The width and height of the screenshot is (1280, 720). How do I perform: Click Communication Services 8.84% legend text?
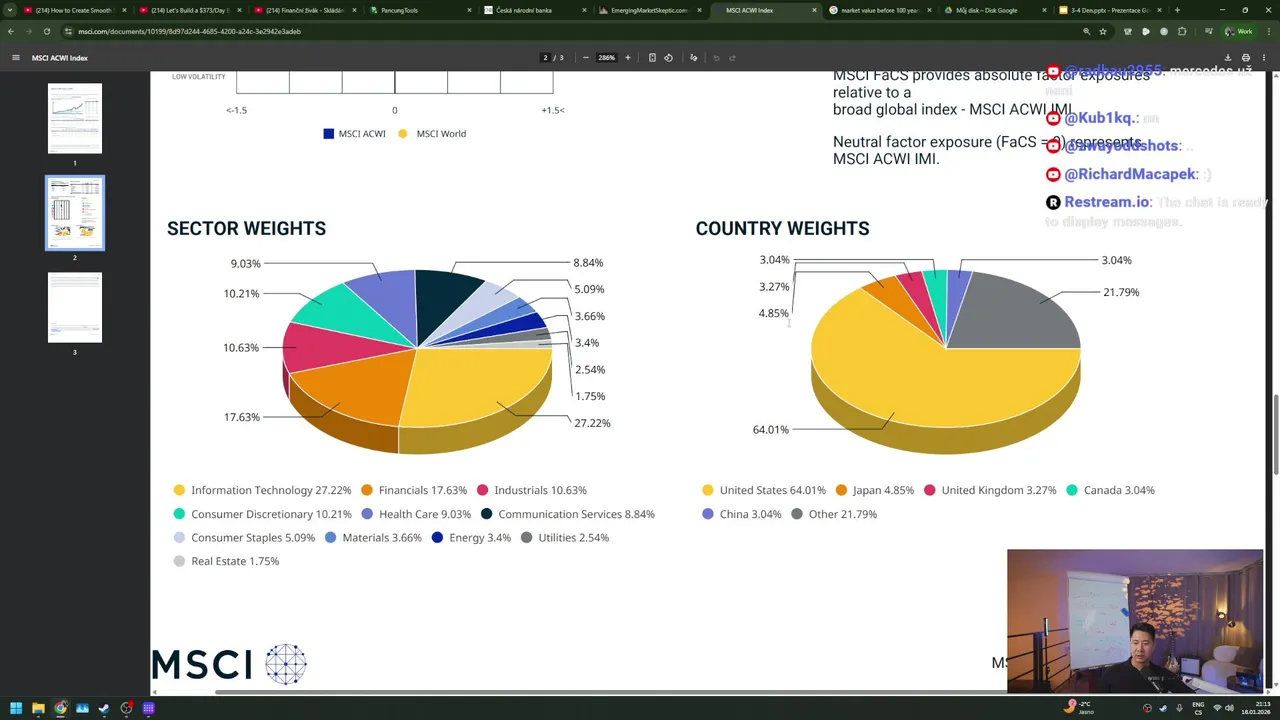click(576, 514)
